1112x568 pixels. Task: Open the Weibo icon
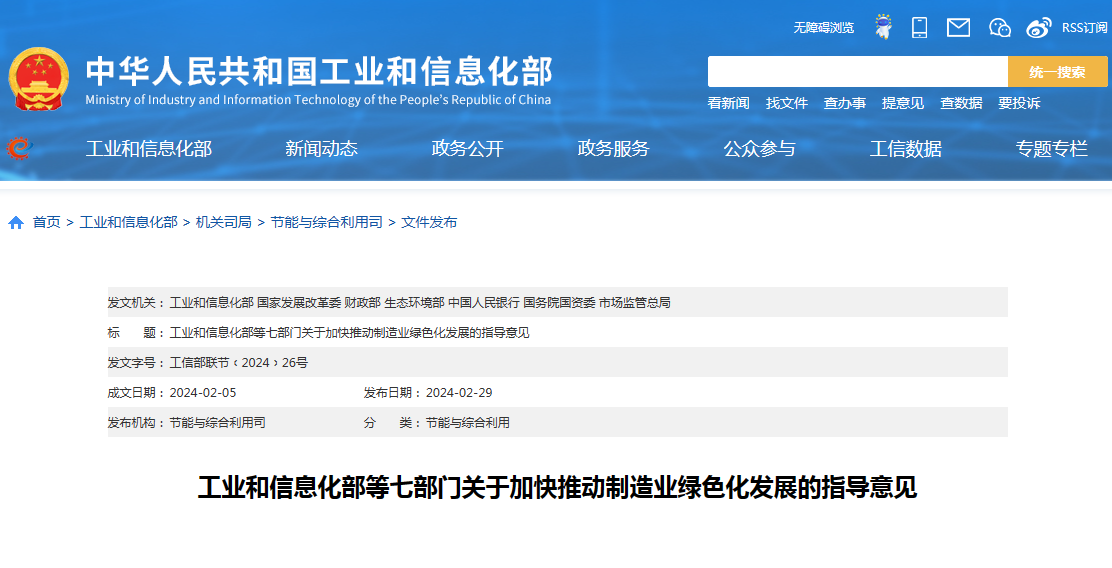click(x=1039, y=28)
